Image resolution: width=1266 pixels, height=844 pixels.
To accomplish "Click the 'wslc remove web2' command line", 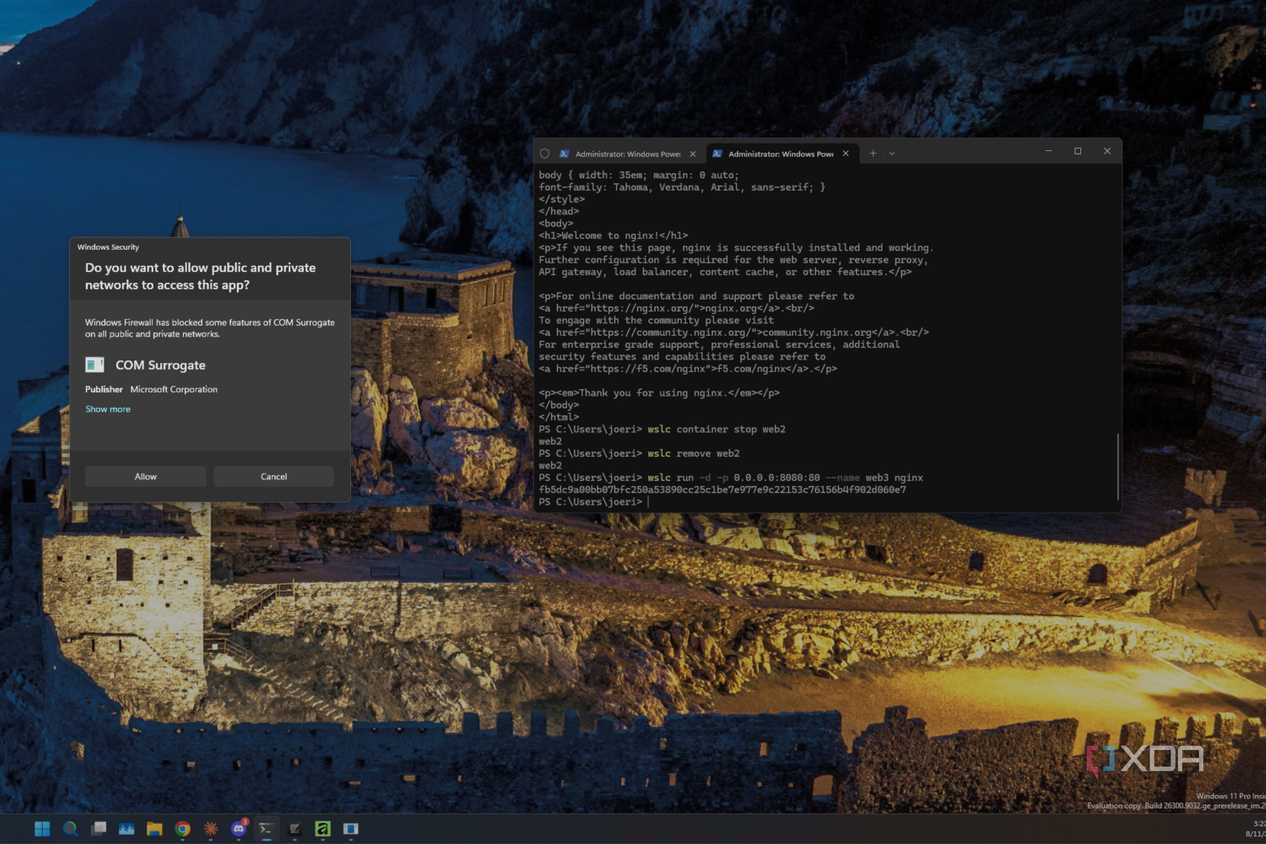I will [639, 453].
